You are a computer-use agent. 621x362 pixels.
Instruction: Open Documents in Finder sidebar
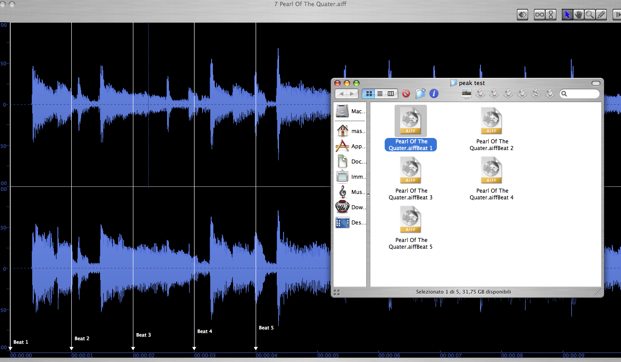pyautogui.click(x=350, y=162)
